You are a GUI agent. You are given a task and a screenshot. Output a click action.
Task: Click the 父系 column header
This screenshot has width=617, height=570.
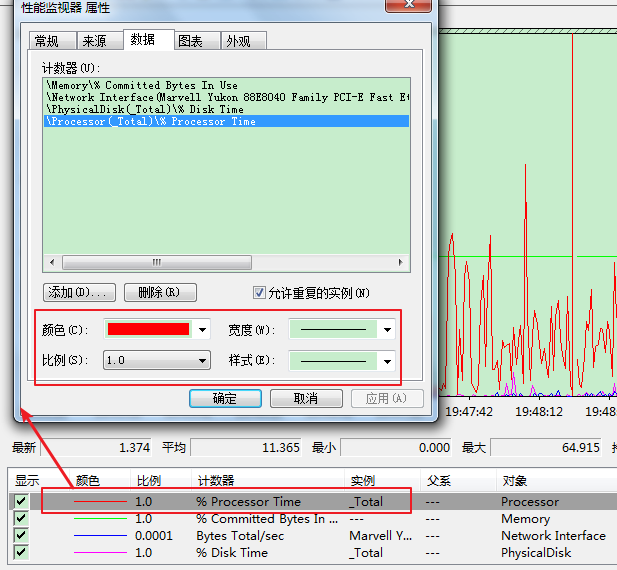click(458, 480)
